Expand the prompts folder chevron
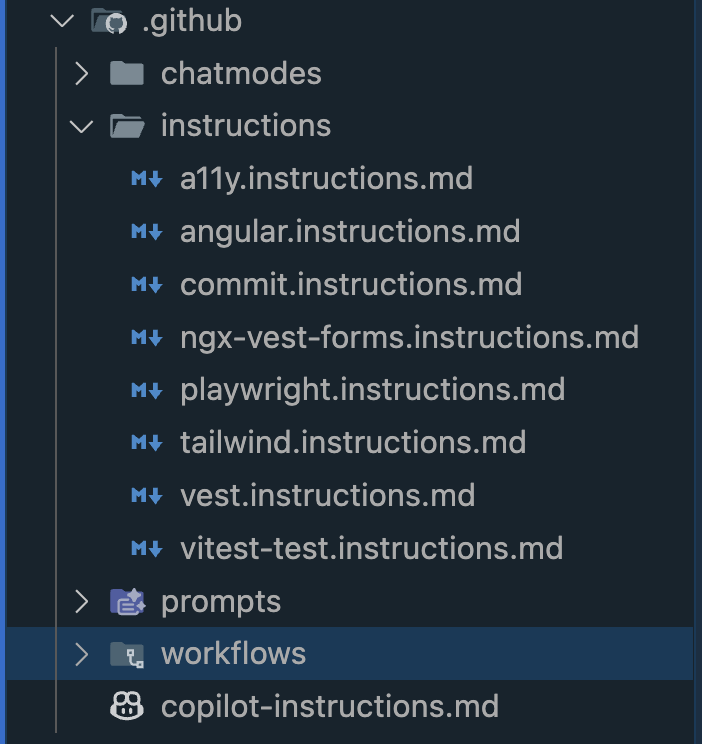The image size is (702, 744). 82,601
